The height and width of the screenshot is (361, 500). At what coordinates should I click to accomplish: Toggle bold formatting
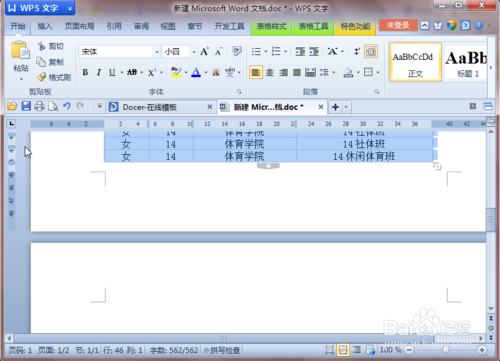coord(85,72)
